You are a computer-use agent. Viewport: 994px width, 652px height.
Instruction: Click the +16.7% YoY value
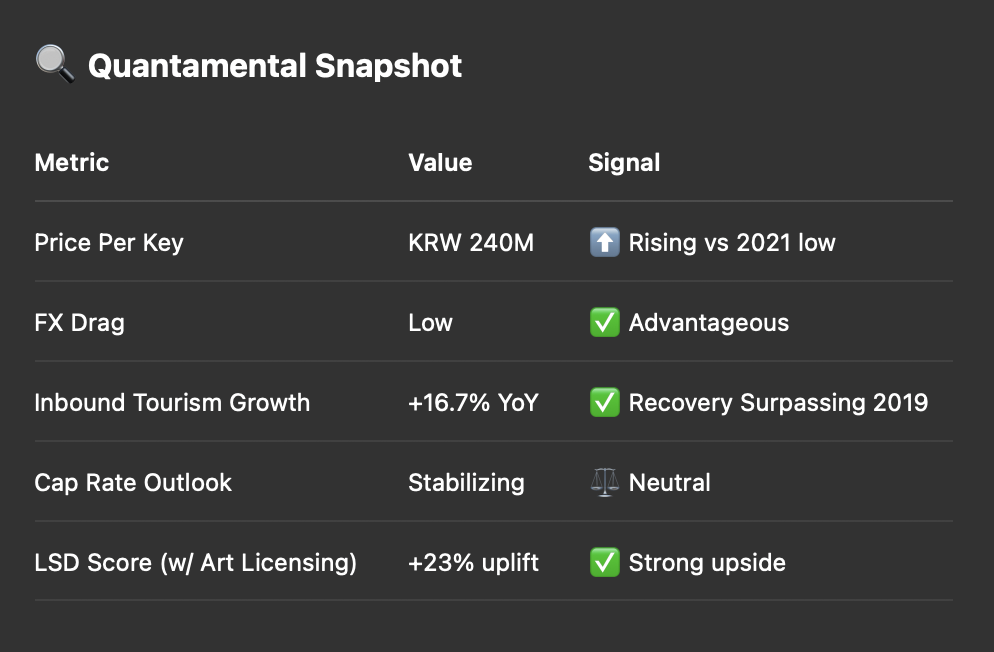coord(474,402)
